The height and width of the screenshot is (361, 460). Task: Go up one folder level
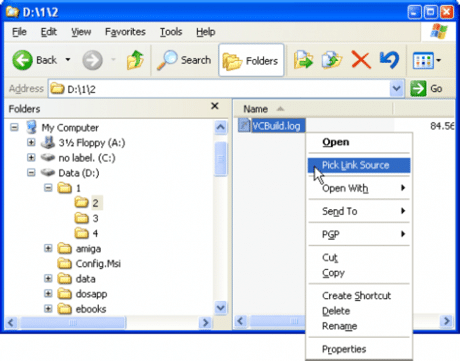pos(135,60)
